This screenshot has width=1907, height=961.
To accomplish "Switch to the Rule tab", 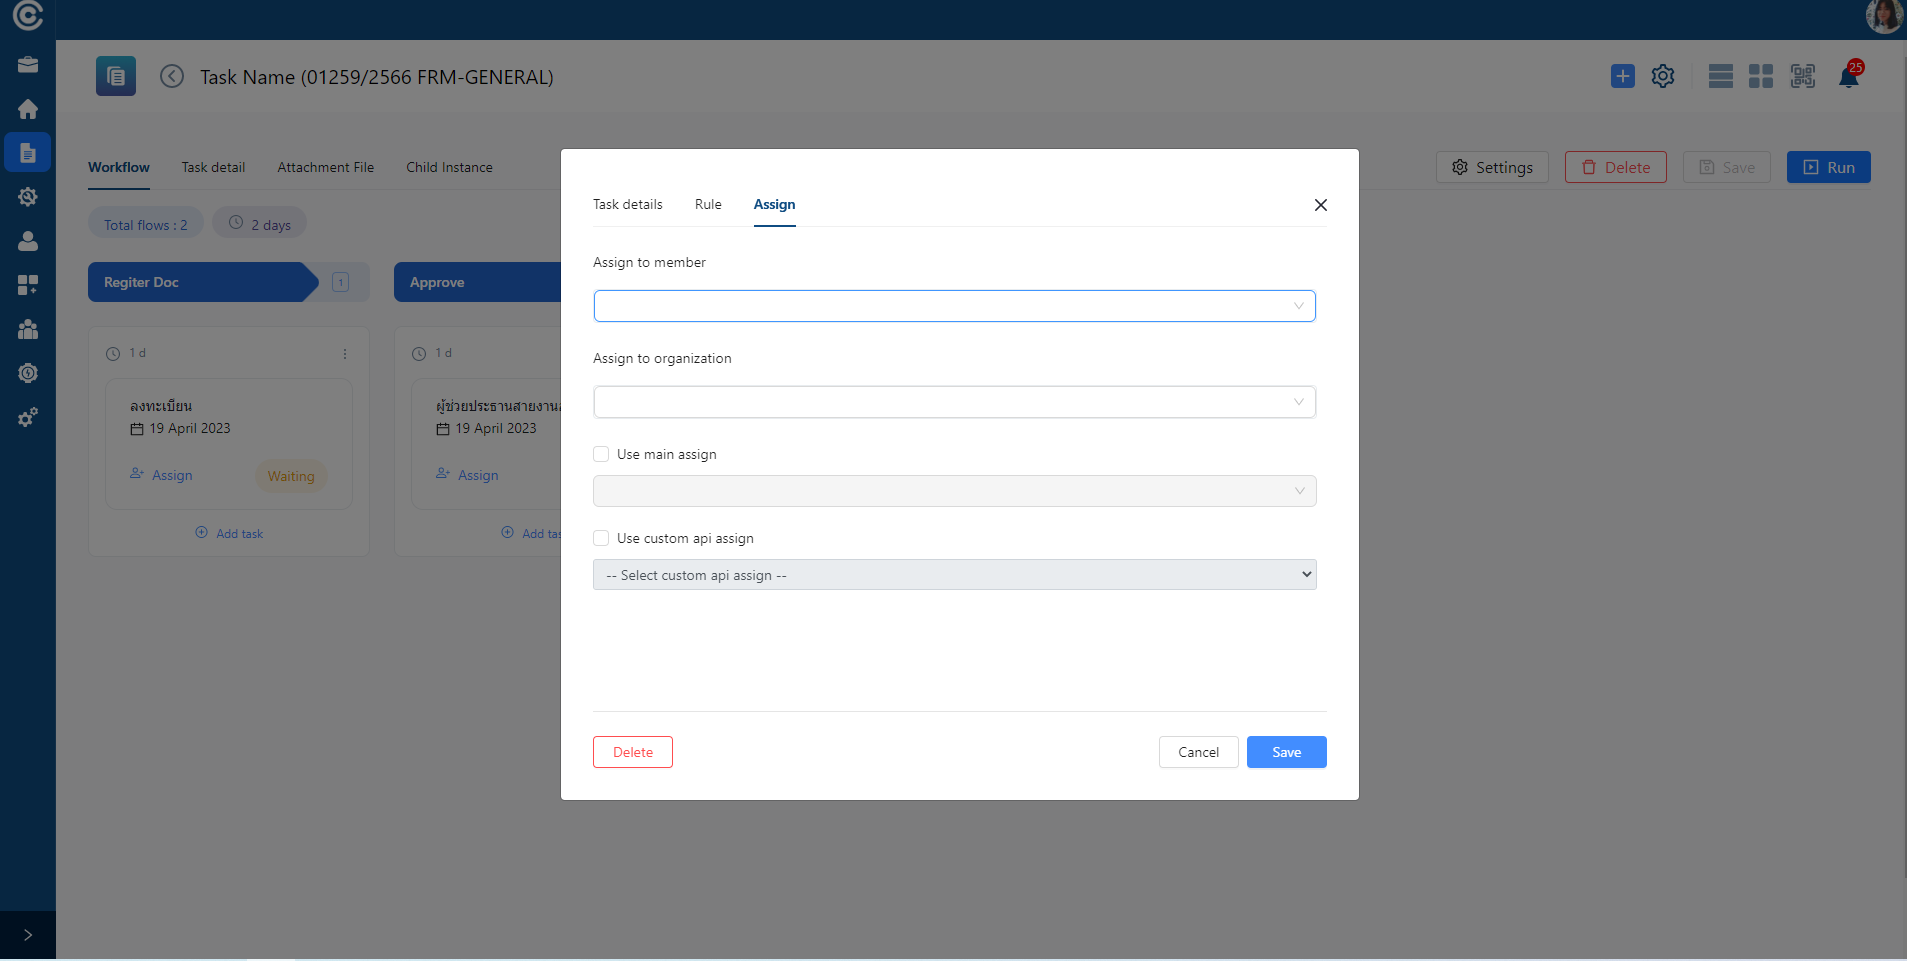I will click(x=707, y=204).
